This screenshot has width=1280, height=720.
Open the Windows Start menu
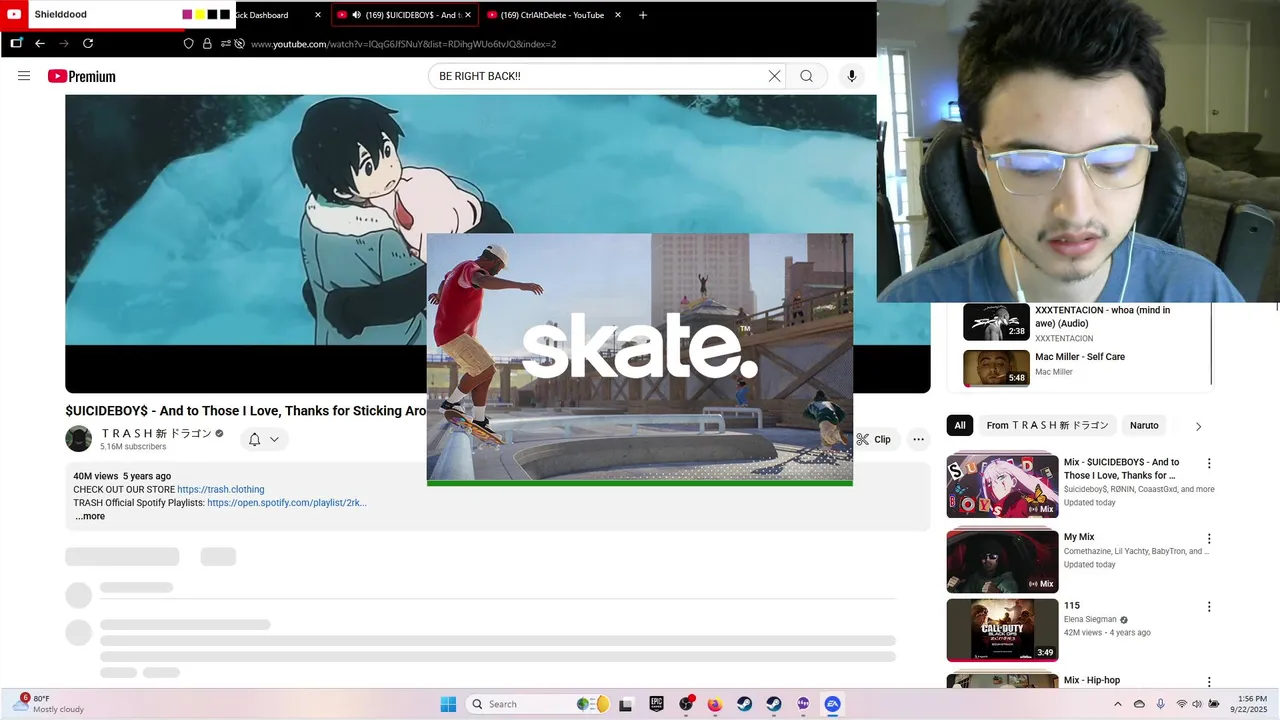[448, 704]
